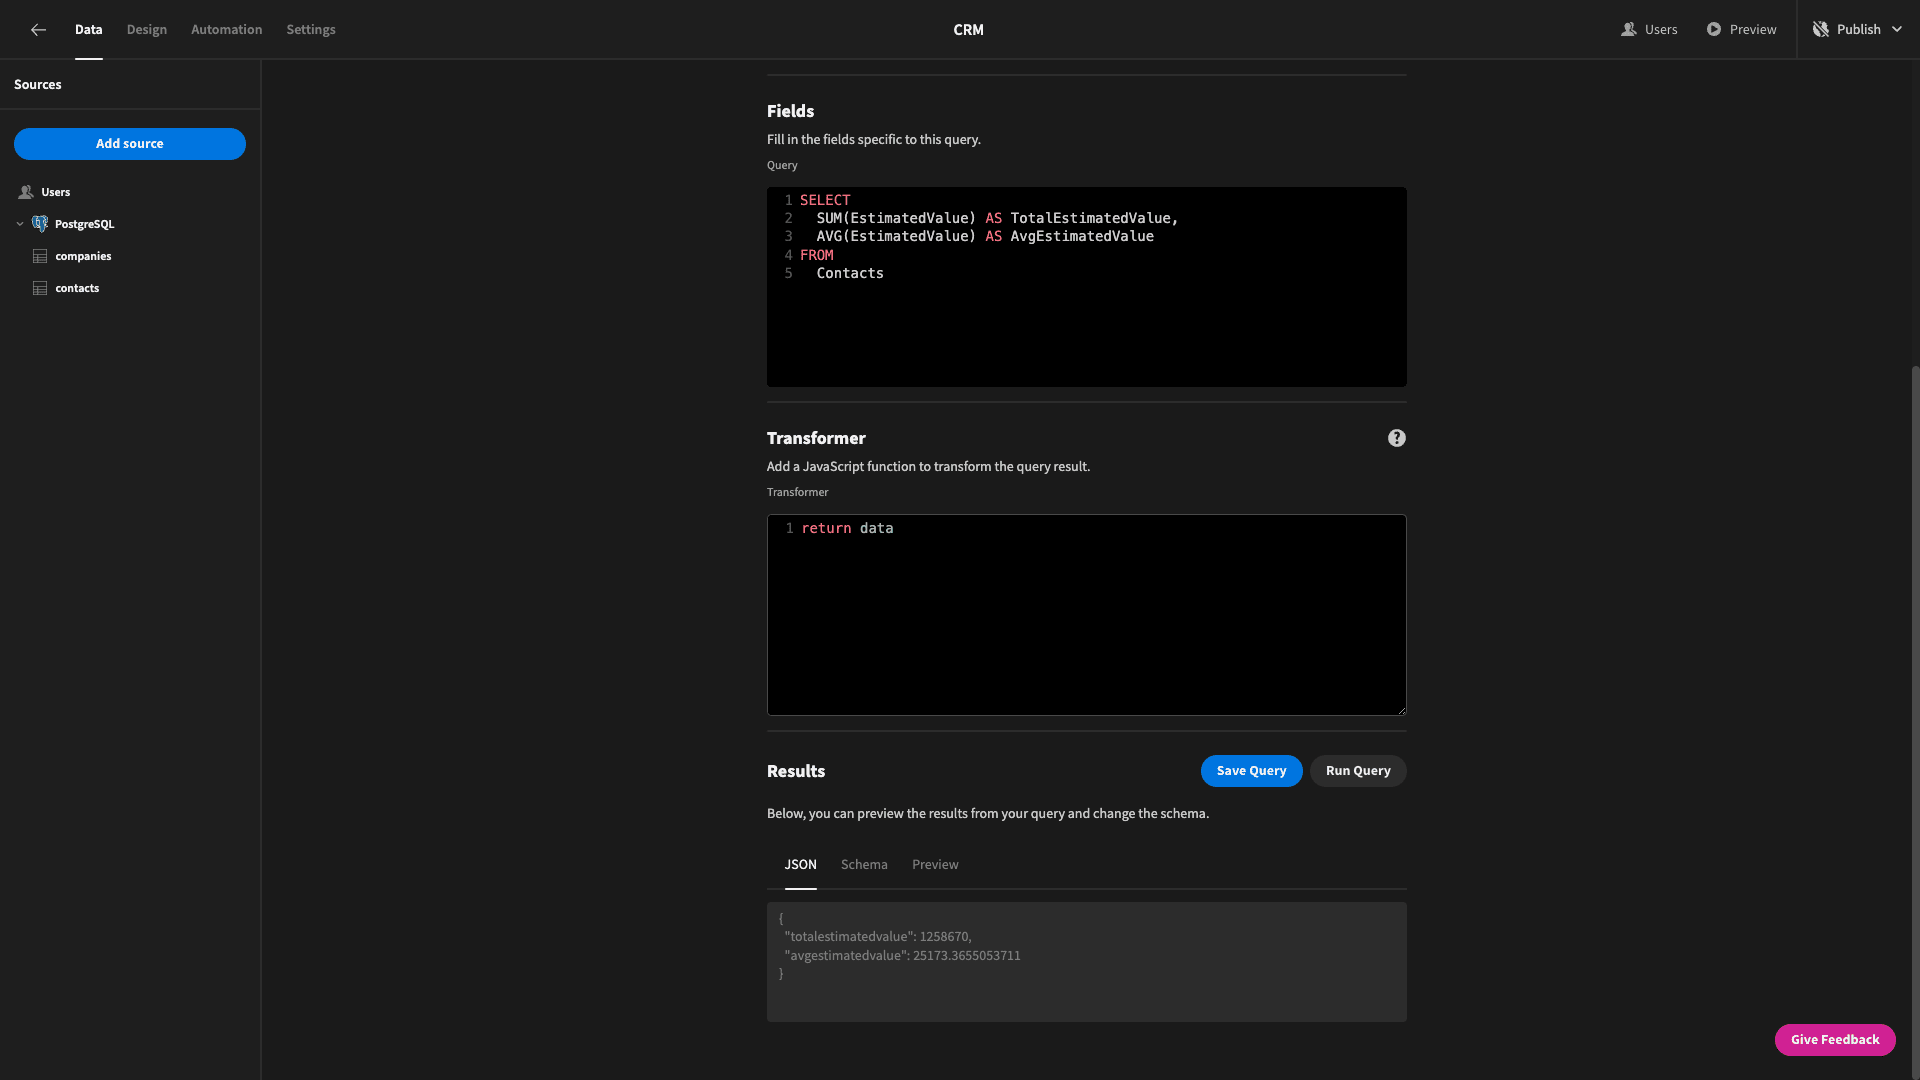The height and width of the screenshot is (1080, 1920).
Task: Click the Publish button label
Action: (x=1859, y=30)
